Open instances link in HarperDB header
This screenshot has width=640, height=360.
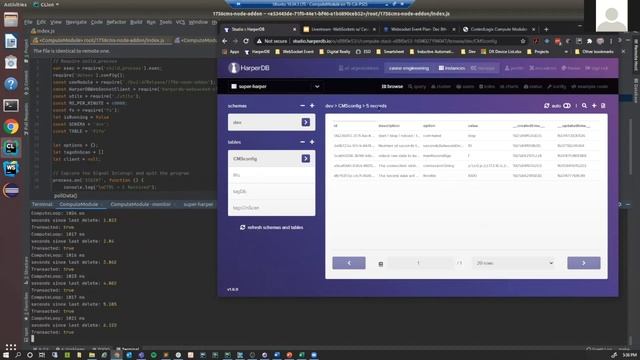coord(452,68)
